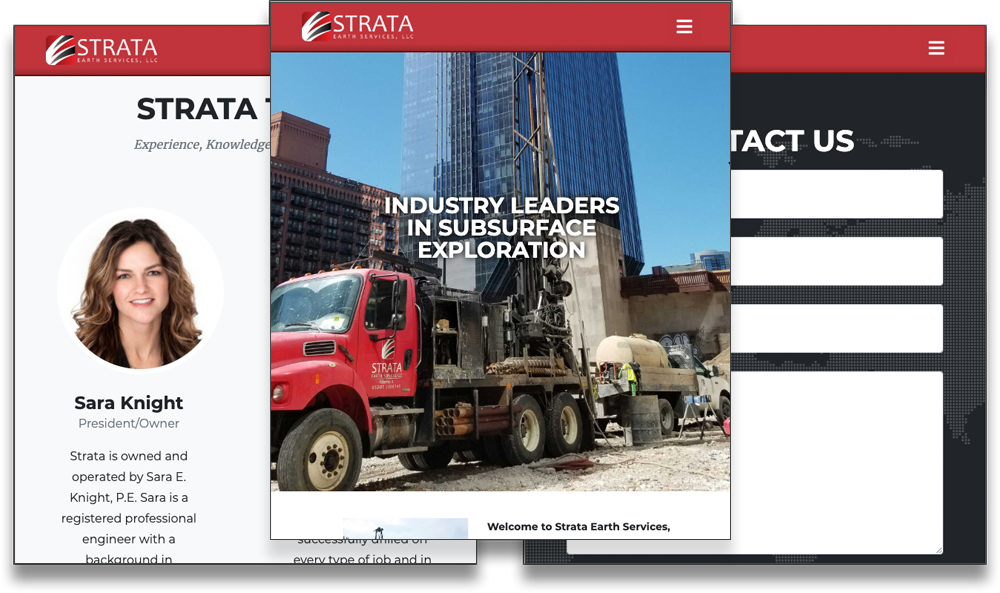The image size is (1000, 593).
Task: Click the textarea resize handle on the contact form
Action: (938, 548)
